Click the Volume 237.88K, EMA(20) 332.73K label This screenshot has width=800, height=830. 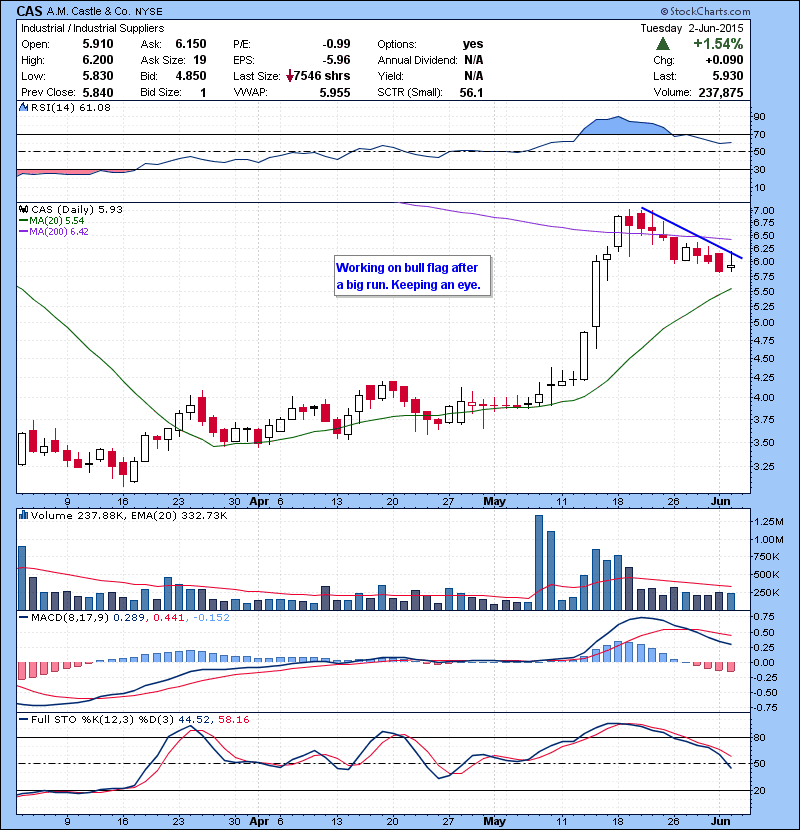(x=129, y=515)
